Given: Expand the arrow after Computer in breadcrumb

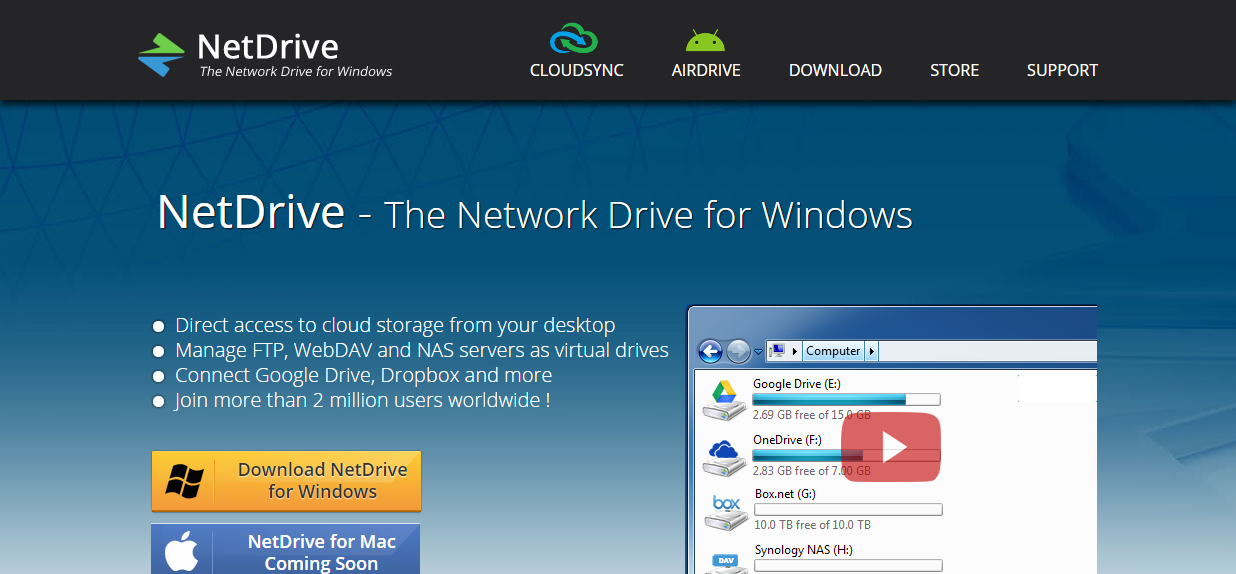Looking at the screenshot, I should coord(872,351).
